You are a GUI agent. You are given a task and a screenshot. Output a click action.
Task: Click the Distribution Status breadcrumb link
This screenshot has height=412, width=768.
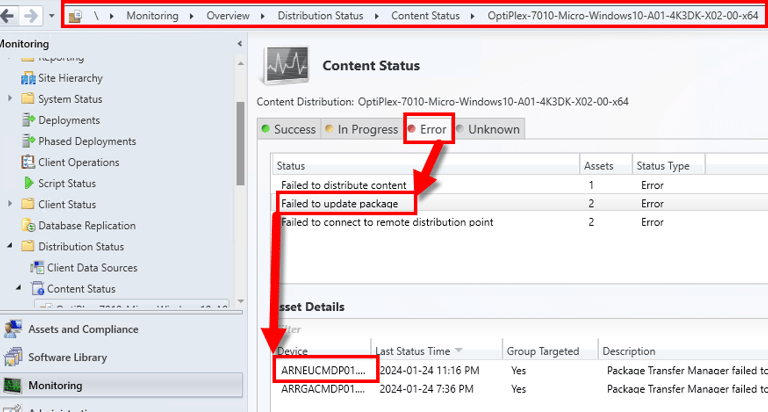[x=320, y=16]
